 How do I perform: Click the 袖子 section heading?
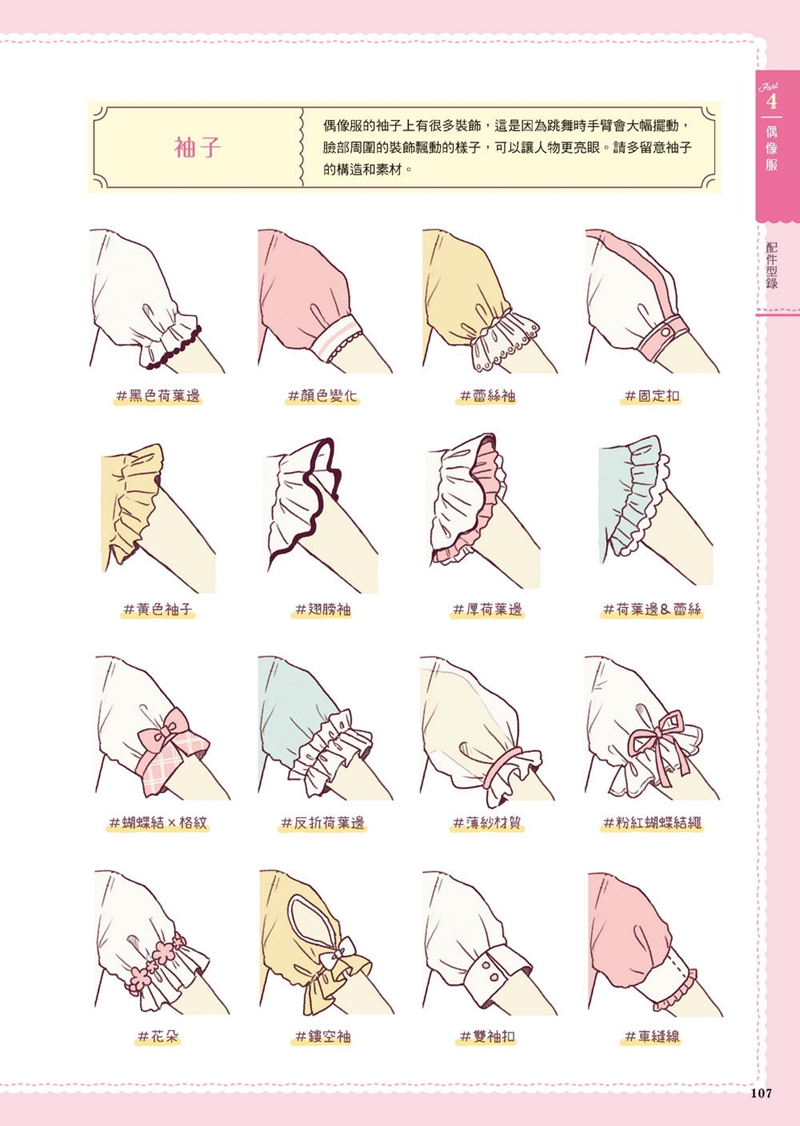pyautogui.click(x=197, y=147)
